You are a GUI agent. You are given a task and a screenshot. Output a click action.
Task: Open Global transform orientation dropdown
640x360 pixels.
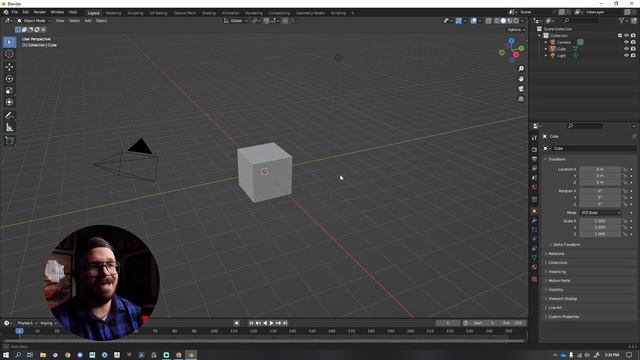click(x=236, y=20)
